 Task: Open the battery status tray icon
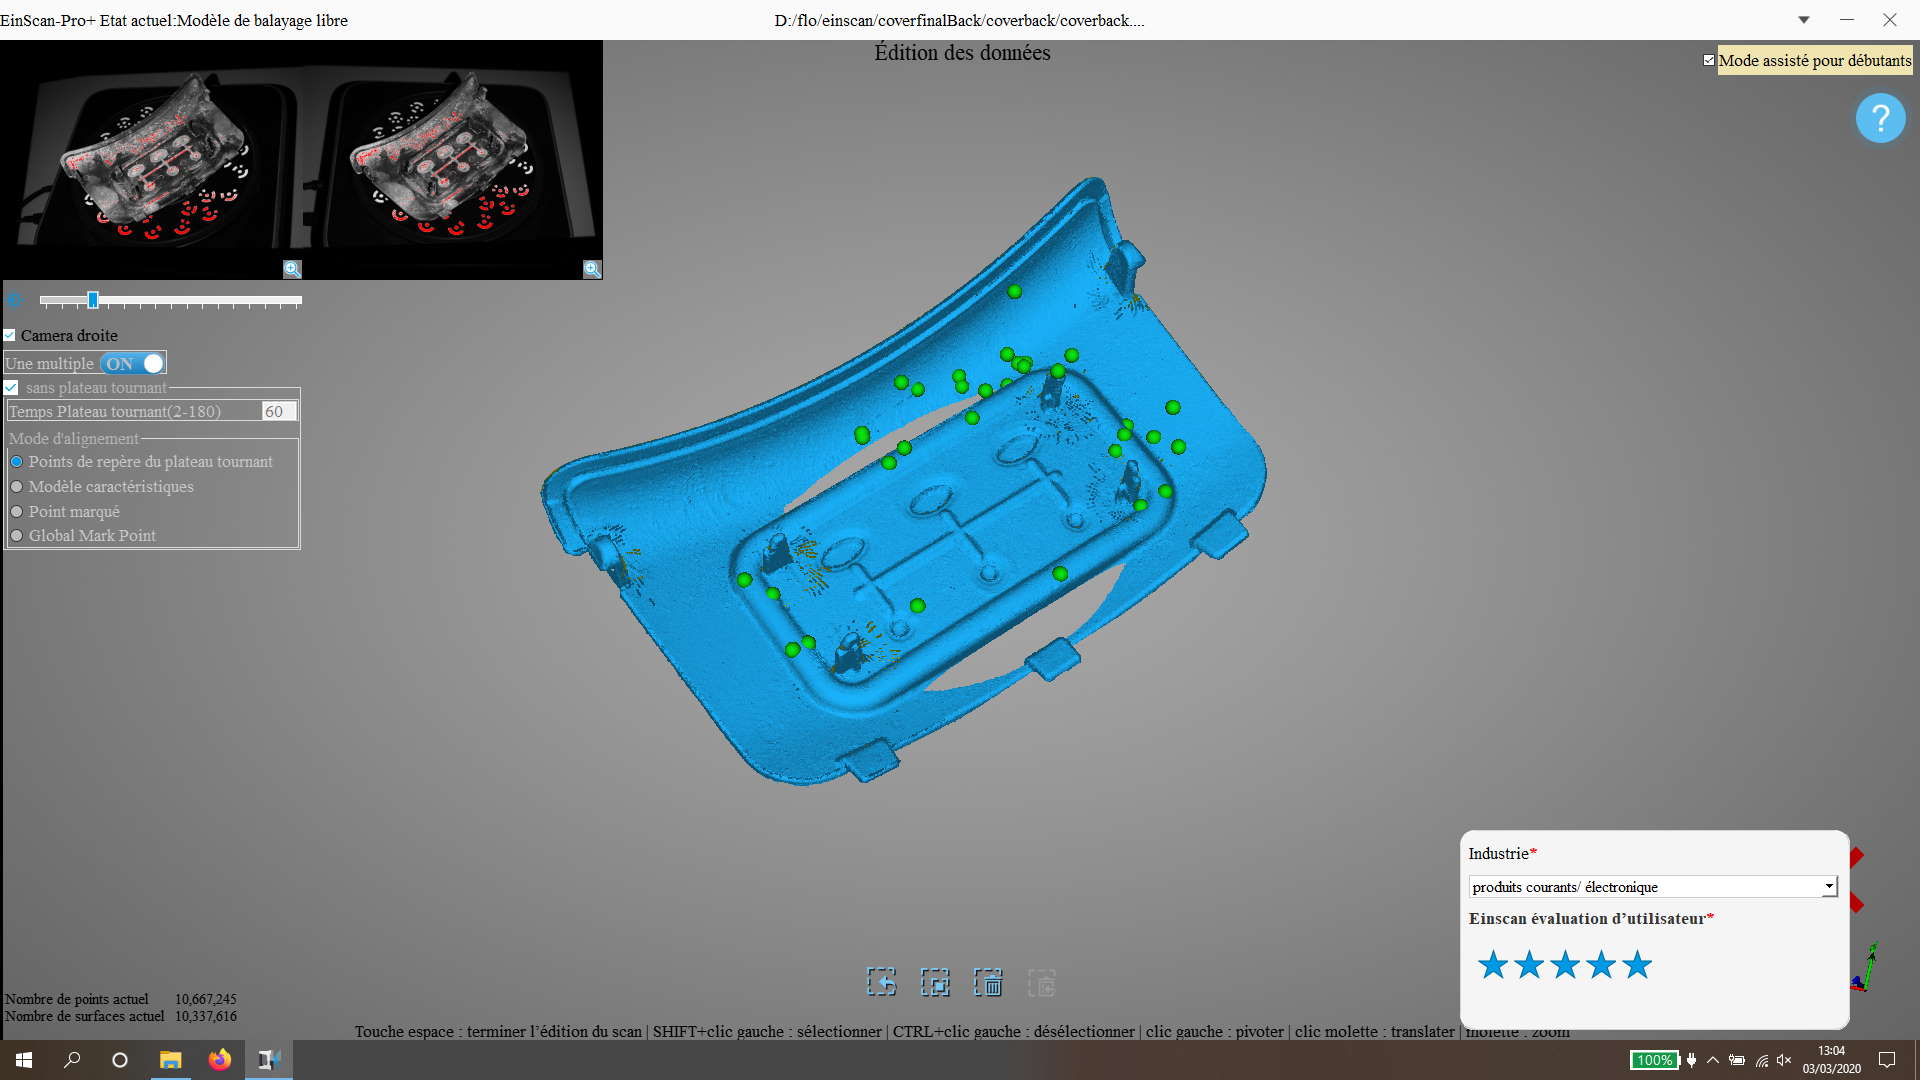point(1737,1060)
